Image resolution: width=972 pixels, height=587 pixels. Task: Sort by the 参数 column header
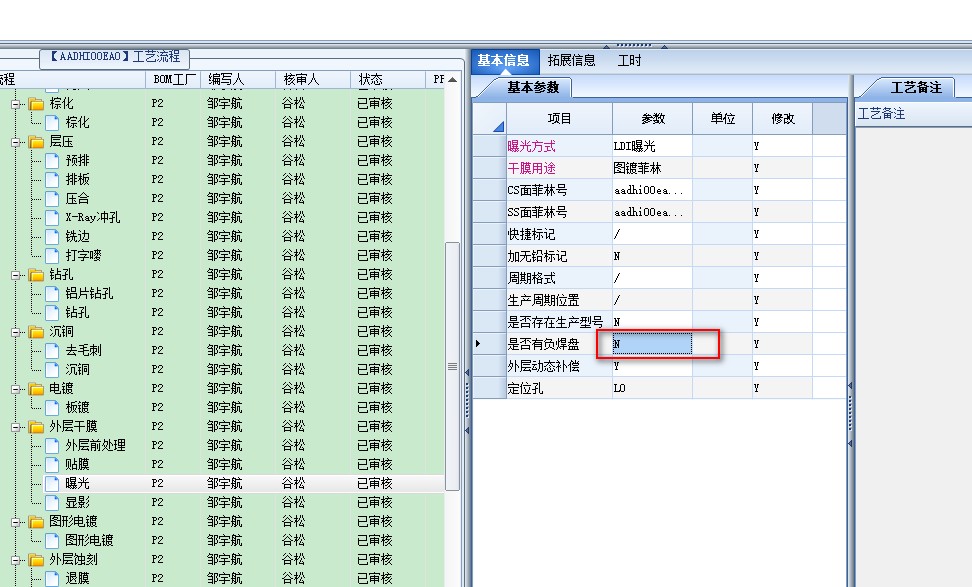click(x=653, y=119)
